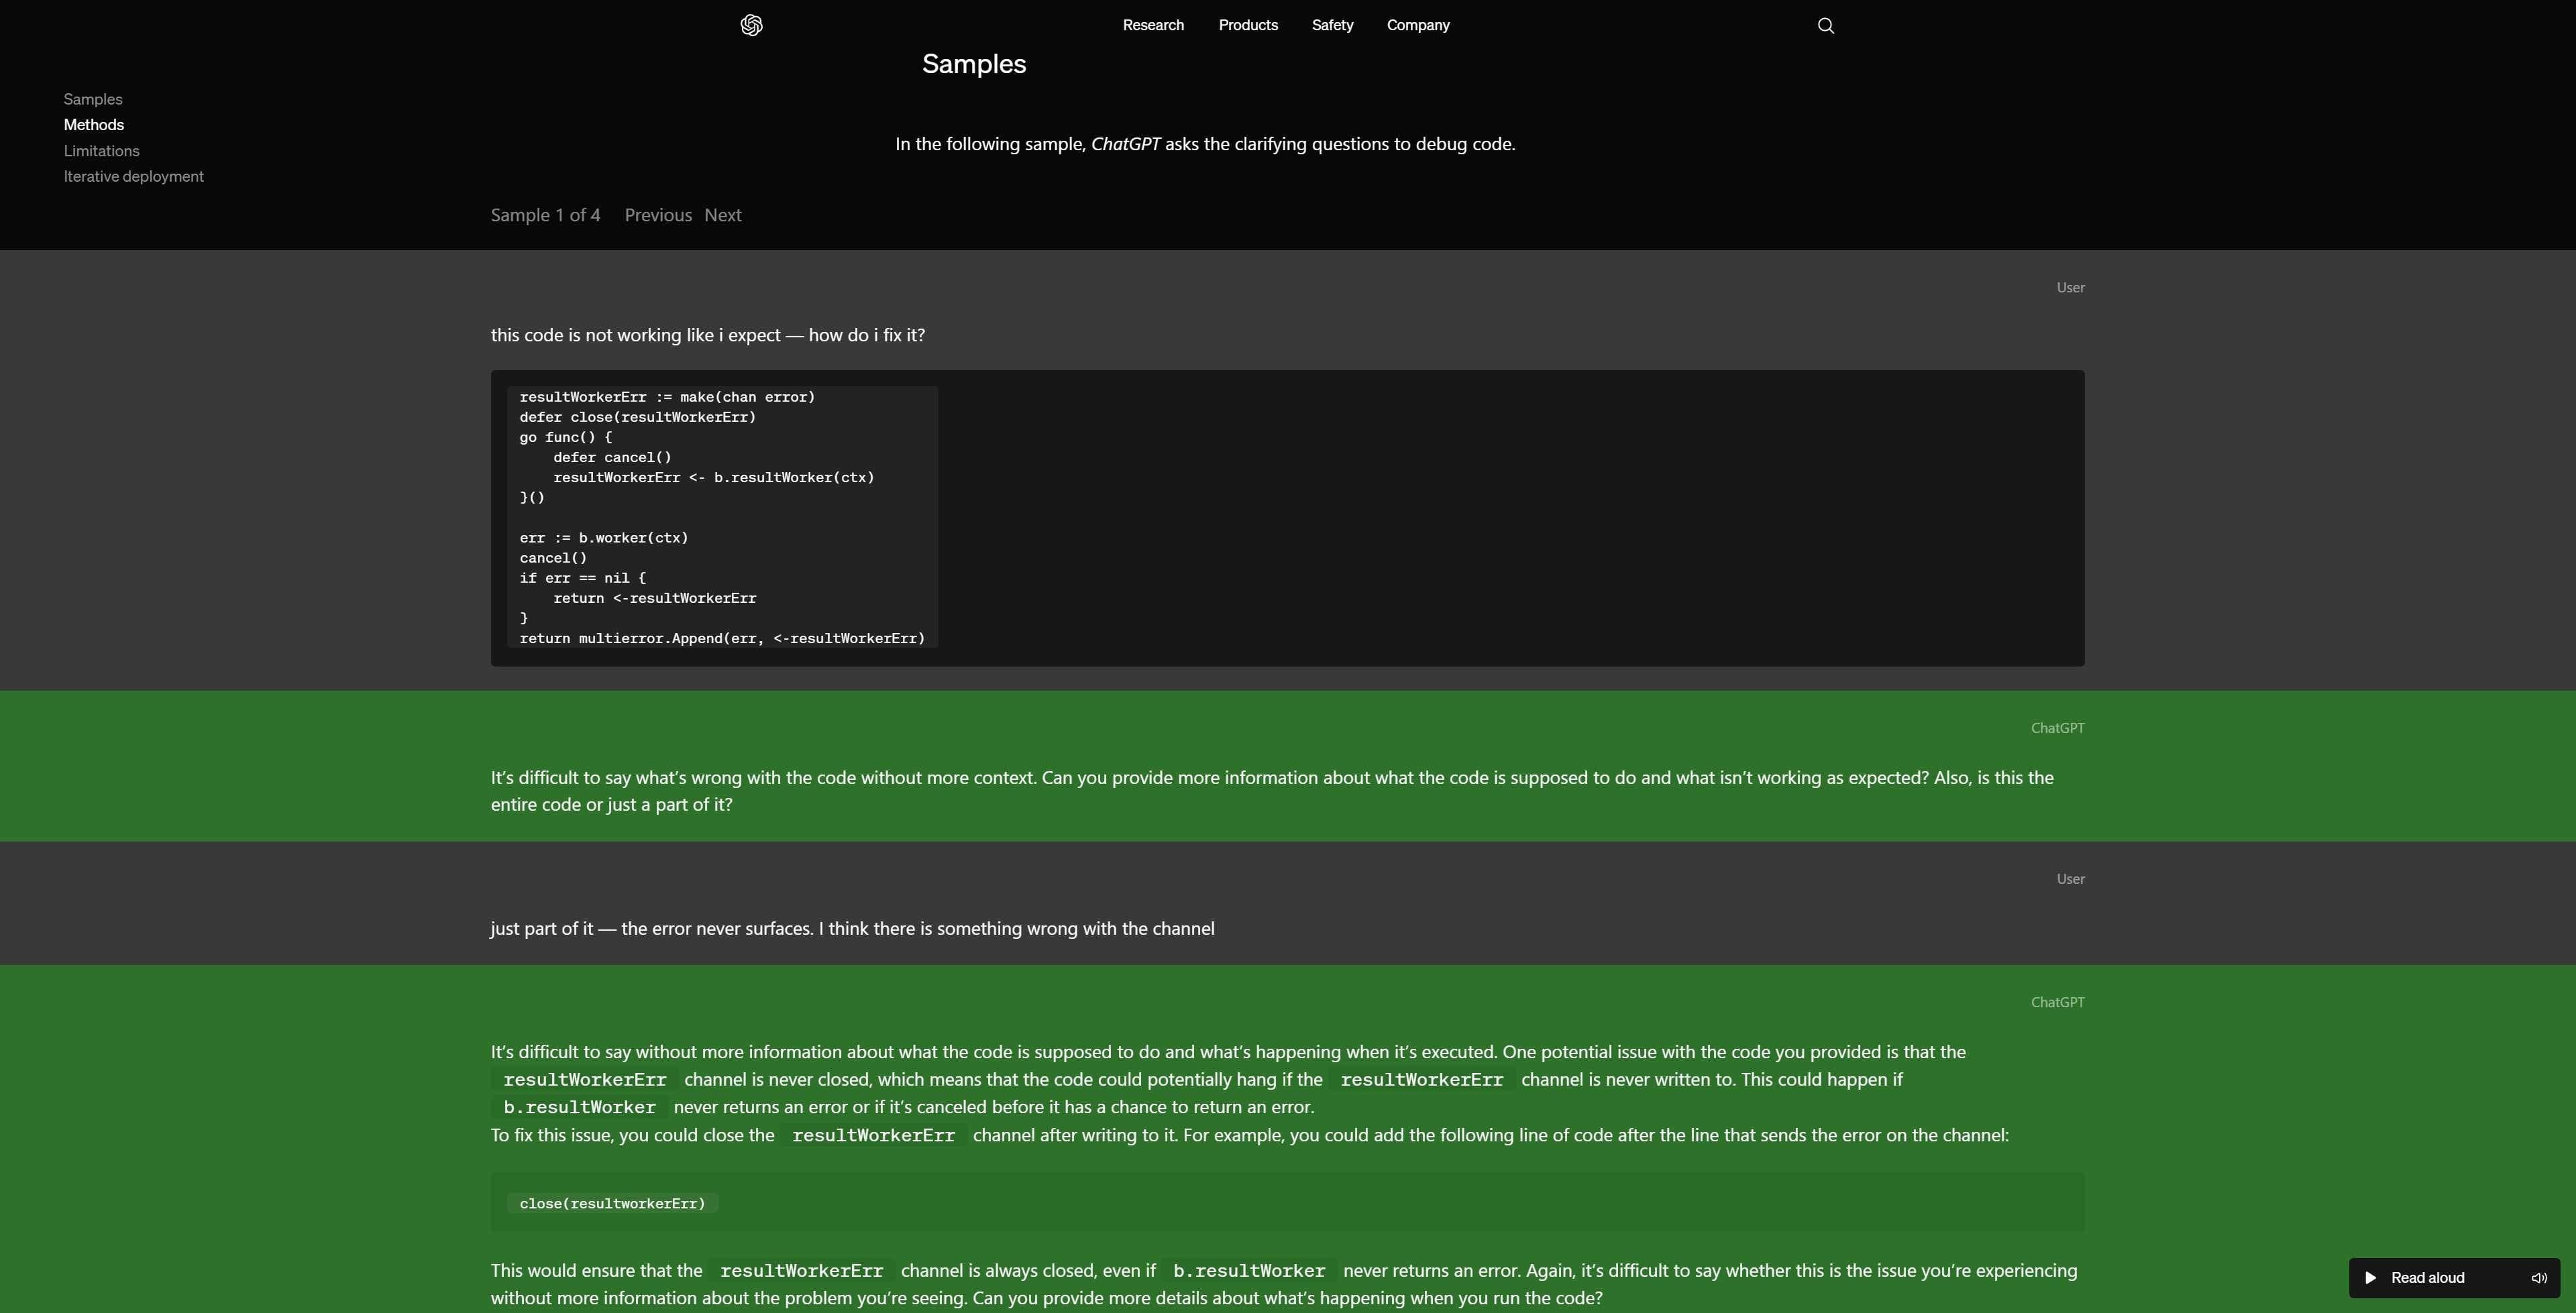Viewport: 2576px width, 1313px height.
Task: Click the Read aloud button
Action: coord(2427,1277)
